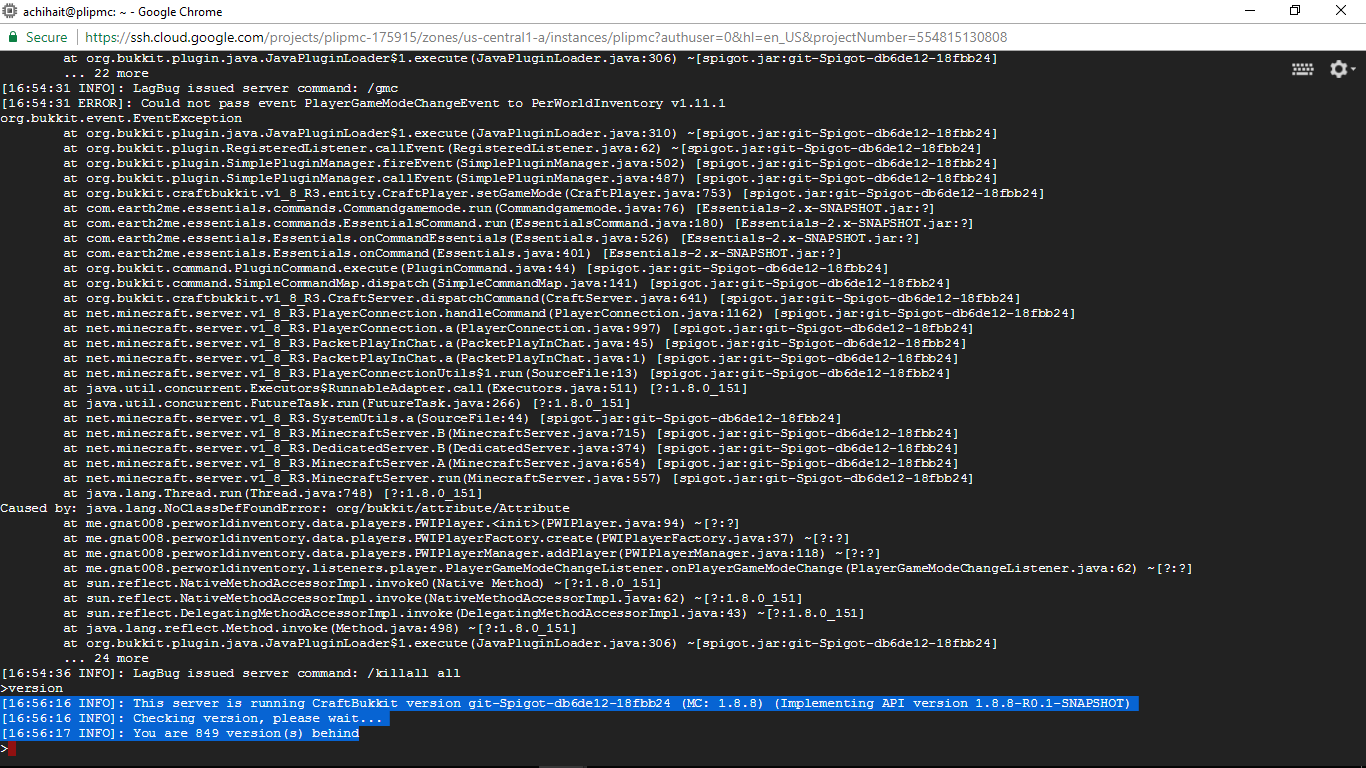
Task: Click the 'CraftServer.dispatchCommand' stack line
Action: click(541, 298)
